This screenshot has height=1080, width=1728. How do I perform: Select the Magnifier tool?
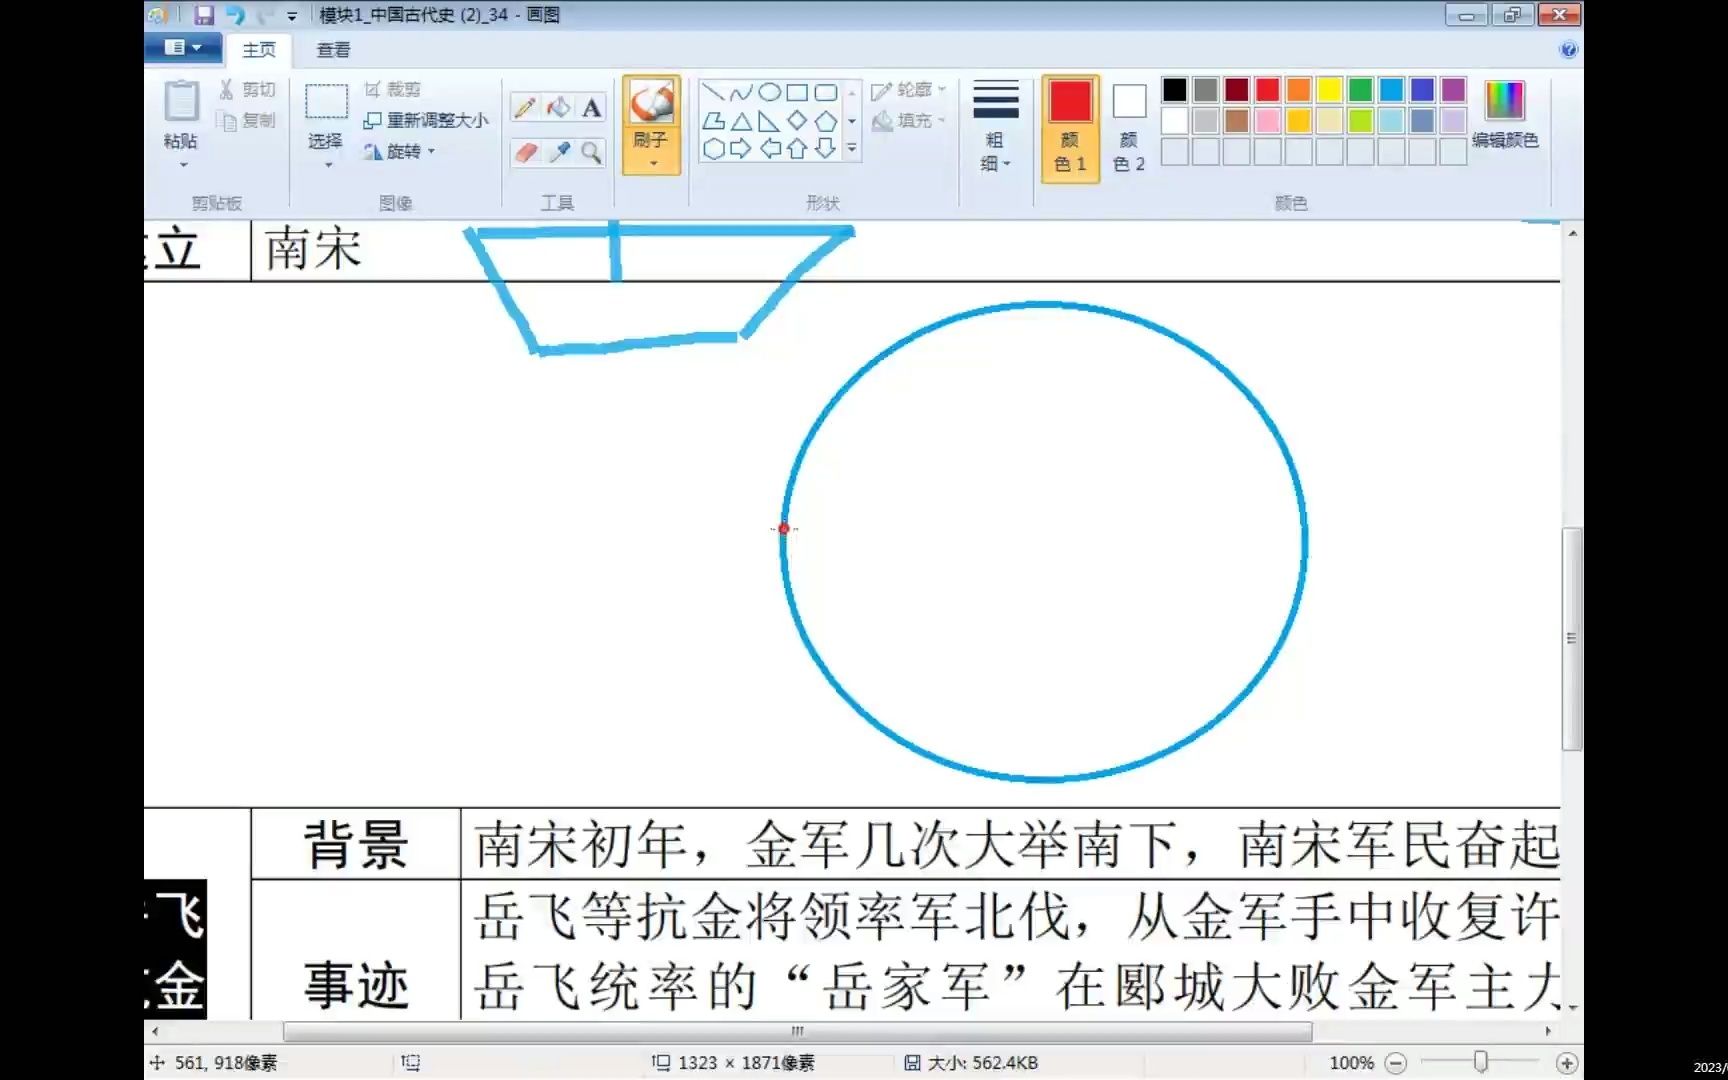tap(591, 152)
